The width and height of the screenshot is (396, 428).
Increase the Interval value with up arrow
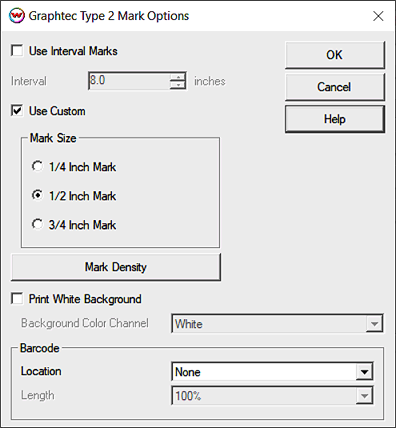[x=178, y=77]
